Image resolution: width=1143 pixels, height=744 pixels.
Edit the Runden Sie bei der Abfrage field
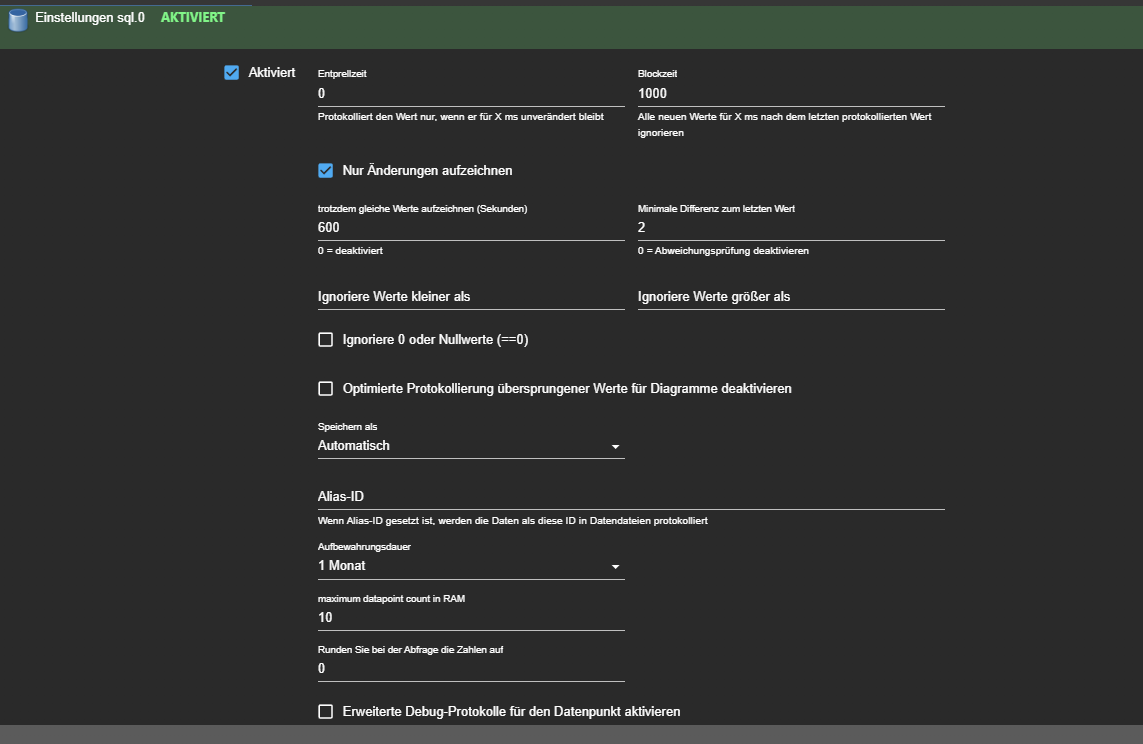[471, 669]
